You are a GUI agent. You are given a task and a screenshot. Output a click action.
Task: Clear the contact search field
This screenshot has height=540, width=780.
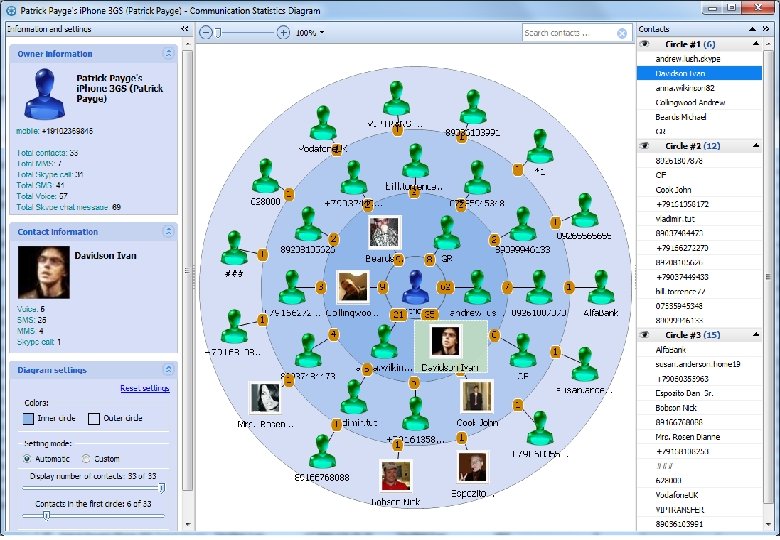[x=622, y=33]
